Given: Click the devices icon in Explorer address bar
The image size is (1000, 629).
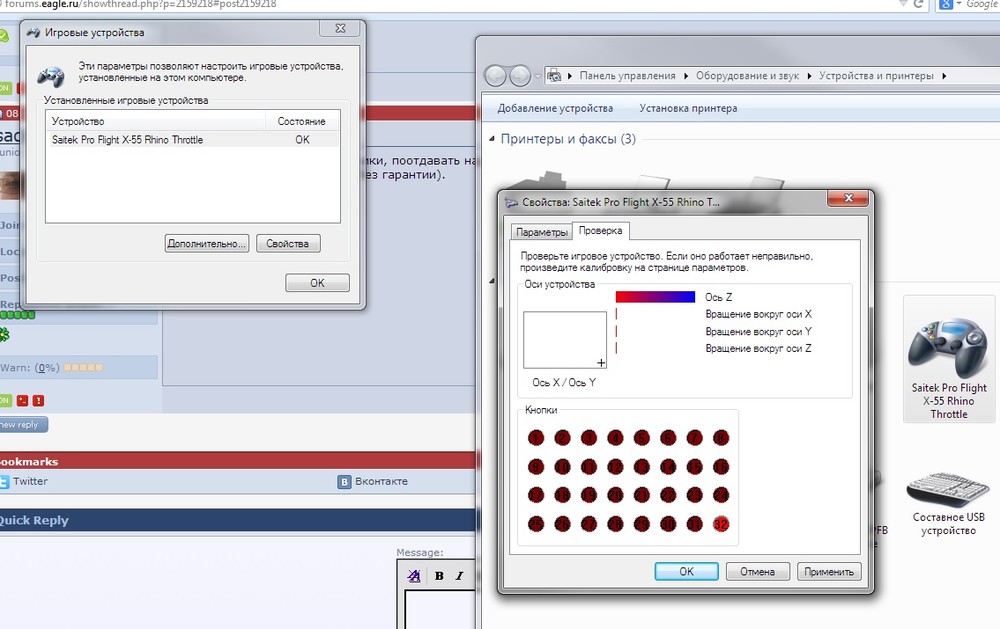Looking at the screenshot, I should [554, 76].
